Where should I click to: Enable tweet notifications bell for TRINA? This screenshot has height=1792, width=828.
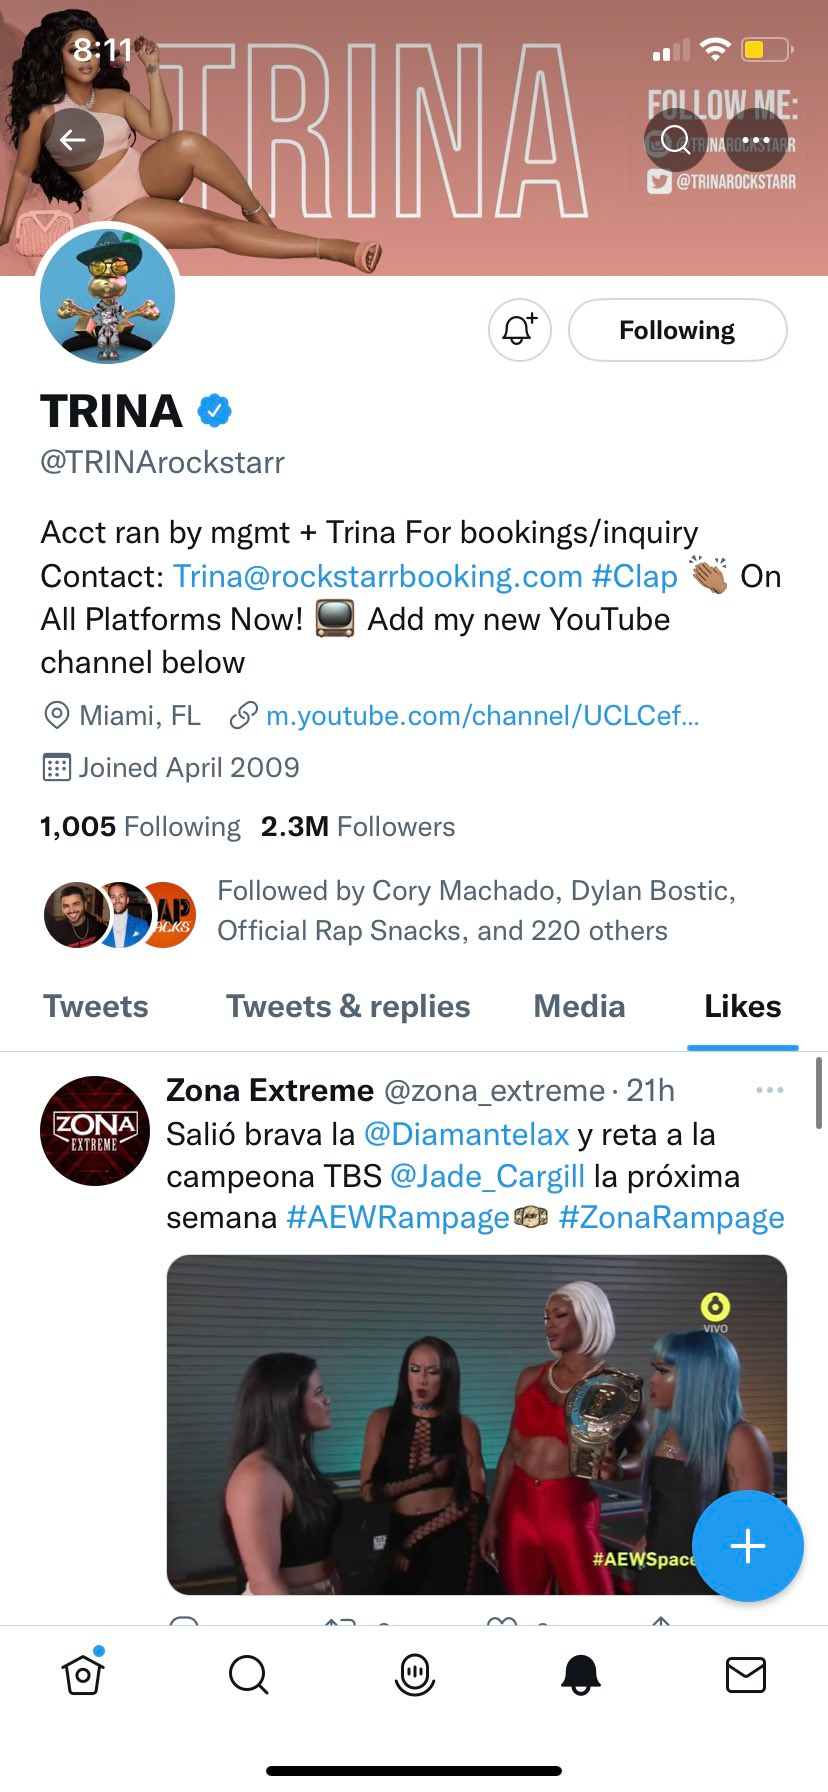tap(519, 330)
